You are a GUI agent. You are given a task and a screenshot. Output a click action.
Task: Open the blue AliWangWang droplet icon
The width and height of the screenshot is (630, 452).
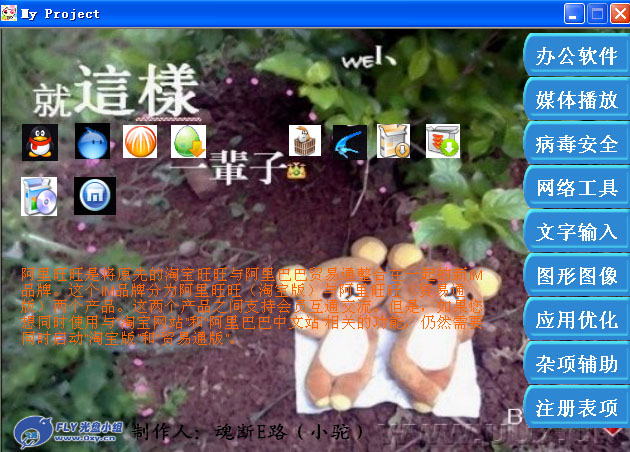point(92,141)
